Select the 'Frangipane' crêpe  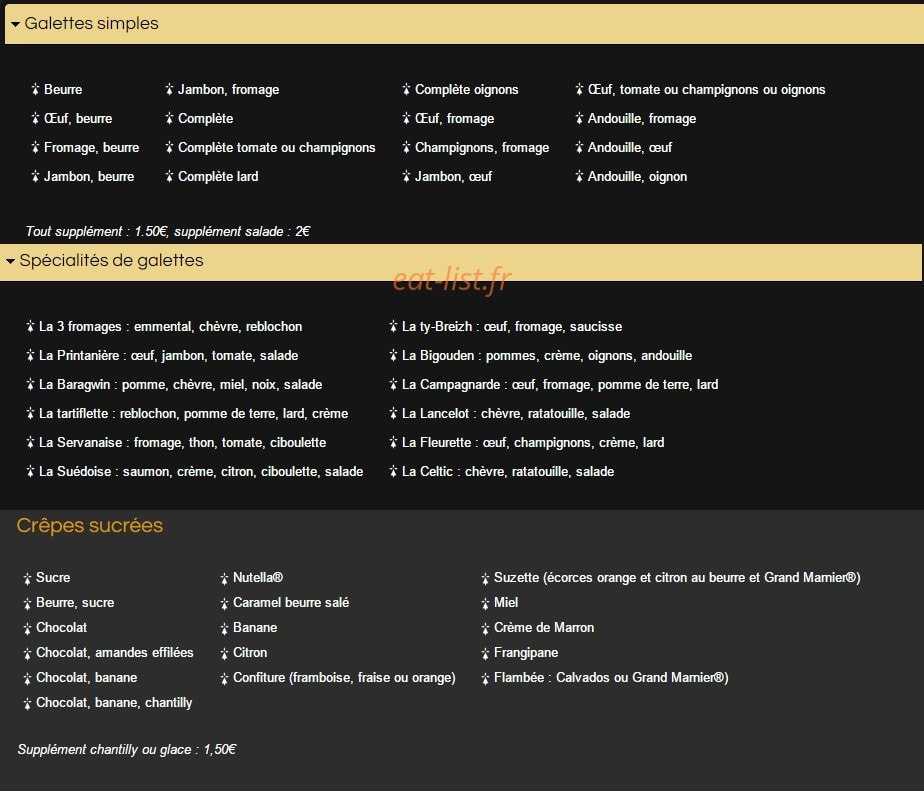526,652
